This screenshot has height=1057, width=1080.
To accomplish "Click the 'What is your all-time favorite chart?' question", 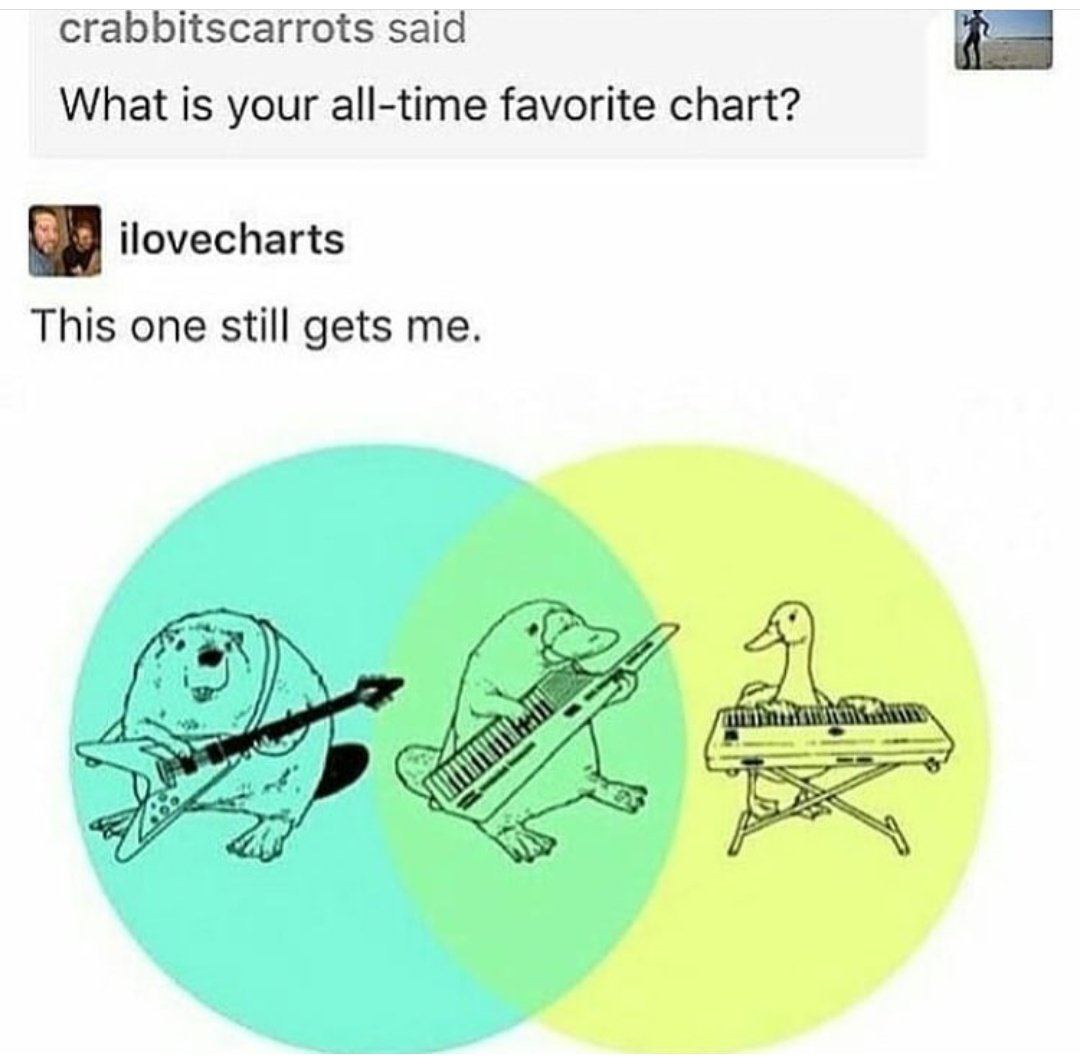I will pos(430,107).
